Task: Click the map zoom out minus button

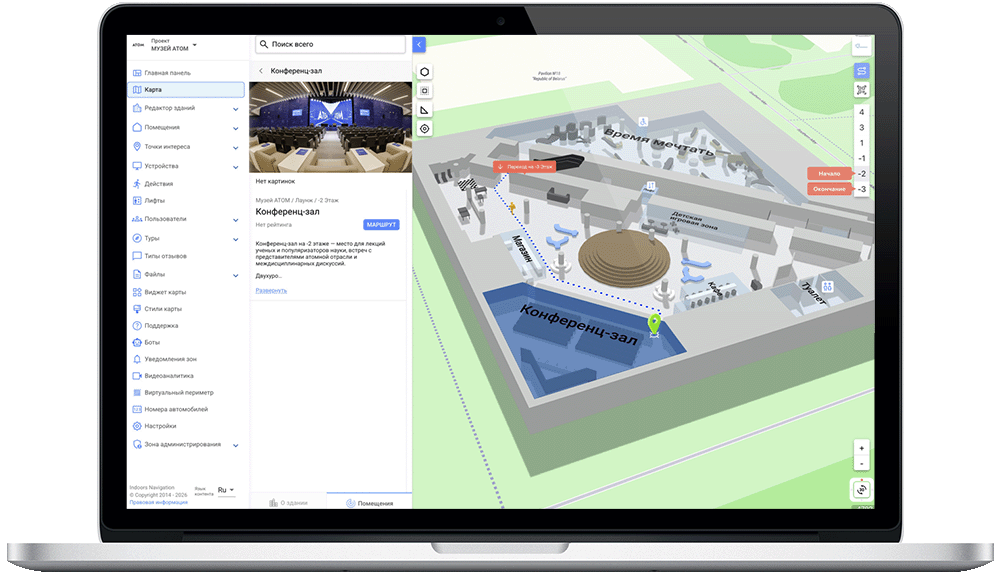Action: point(861,464)
